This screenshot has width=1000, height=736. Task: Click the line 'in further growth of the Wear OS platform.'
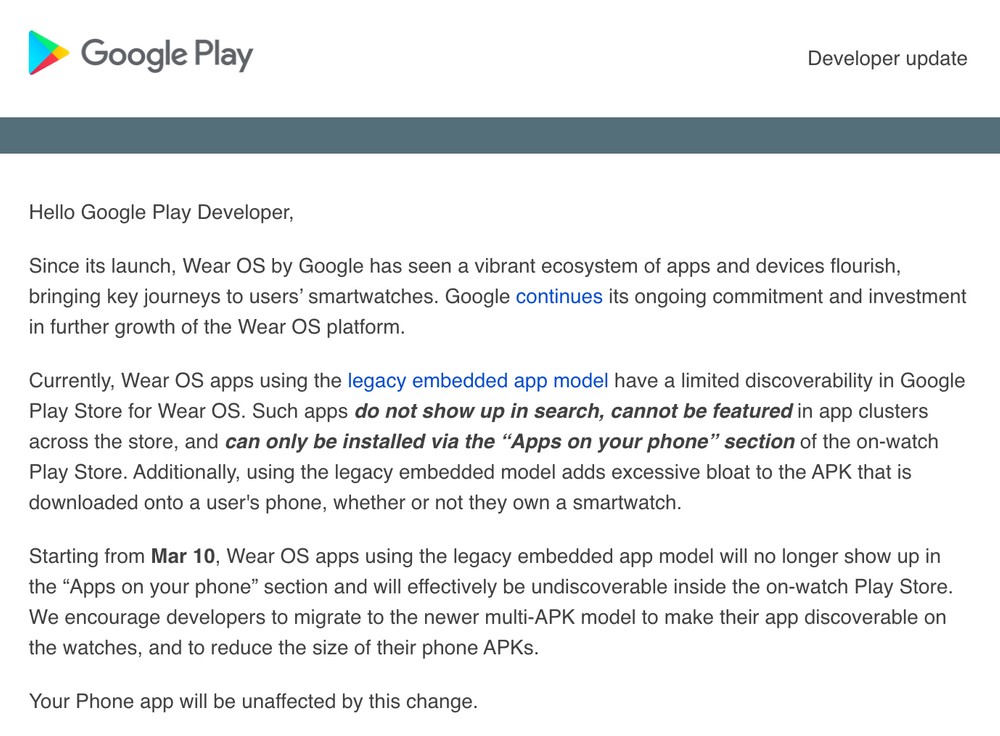[x=217, y=327]
